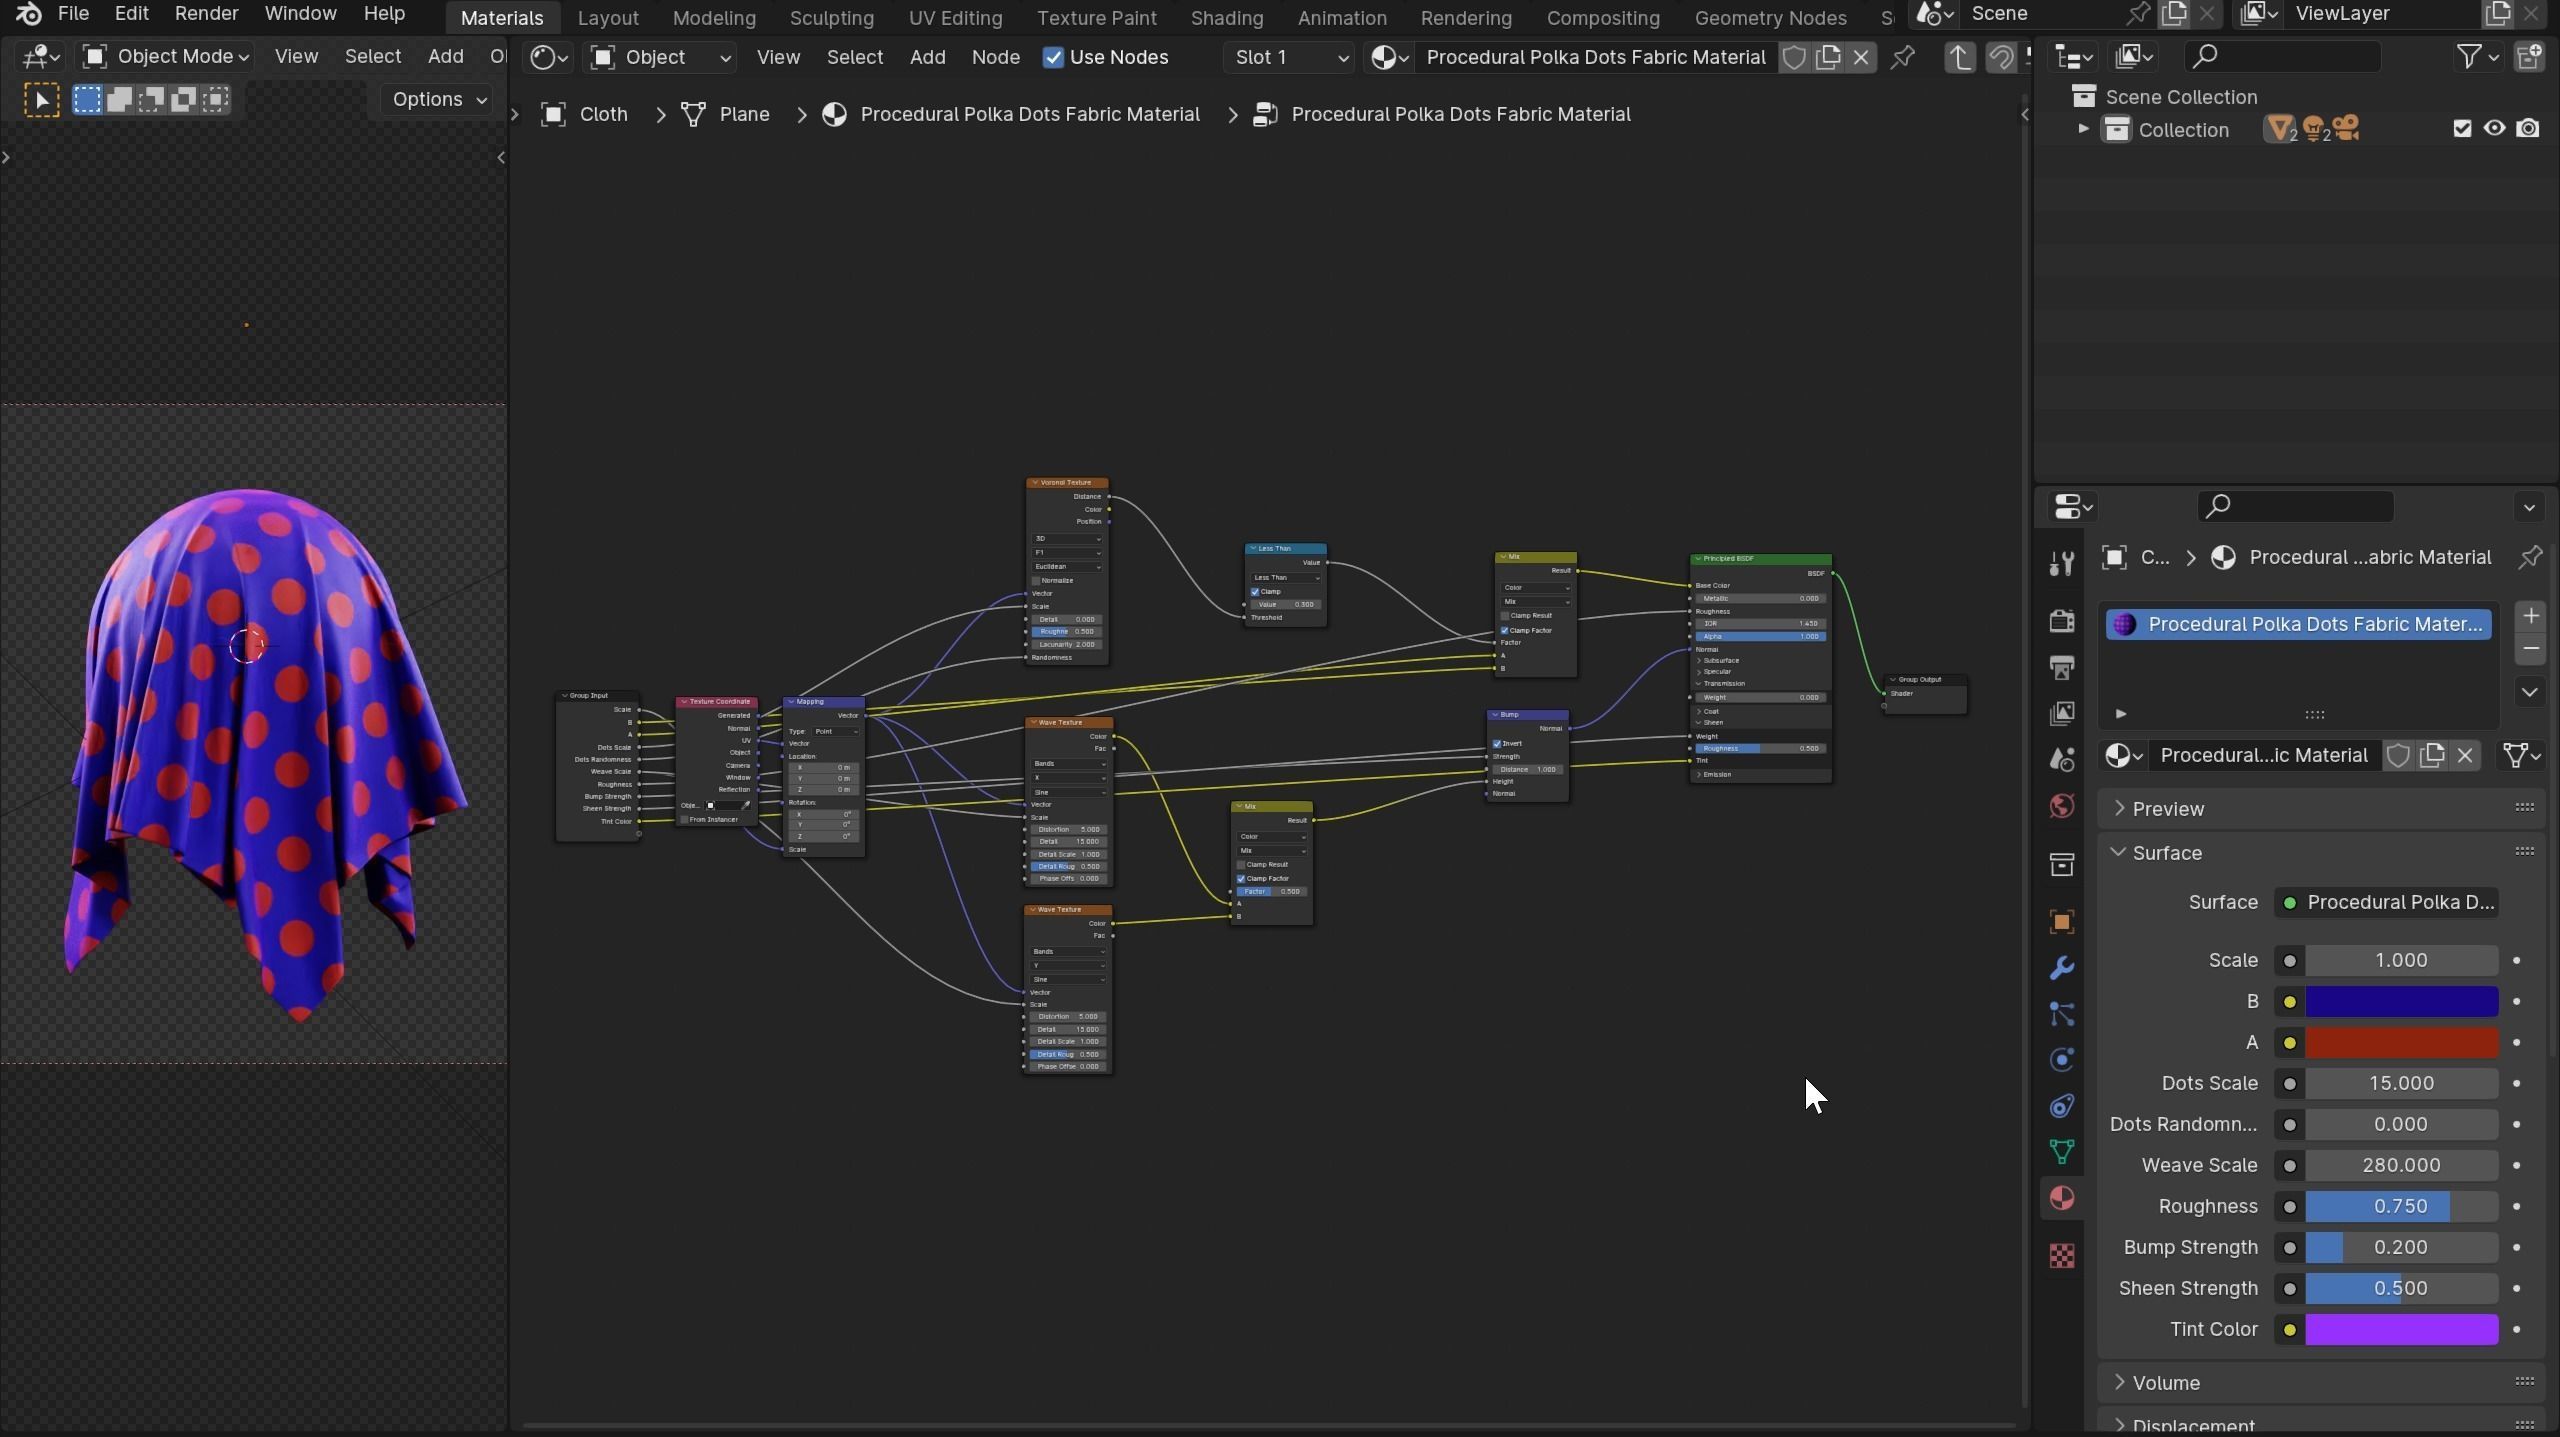
Task: Expand the Volume panel
Action: click(2166, 1383)
